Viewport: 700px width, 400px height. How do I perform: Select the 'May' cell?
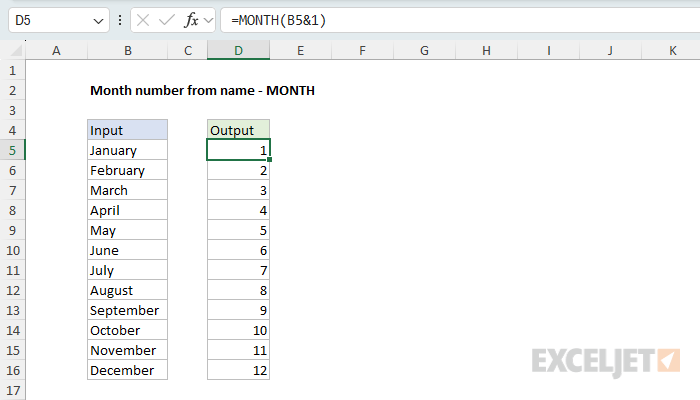pos(128,230)
